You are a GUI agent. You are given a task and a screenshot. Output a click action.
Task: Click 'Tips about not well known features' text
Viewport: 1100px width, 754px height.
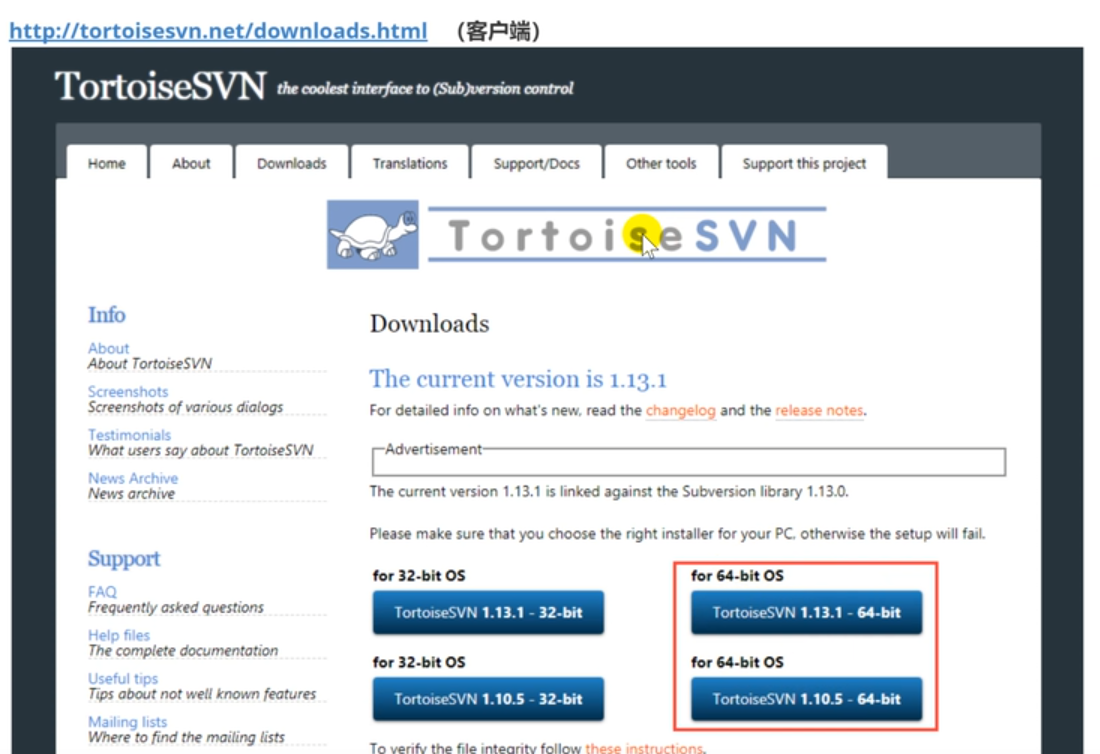click(202, 694)
